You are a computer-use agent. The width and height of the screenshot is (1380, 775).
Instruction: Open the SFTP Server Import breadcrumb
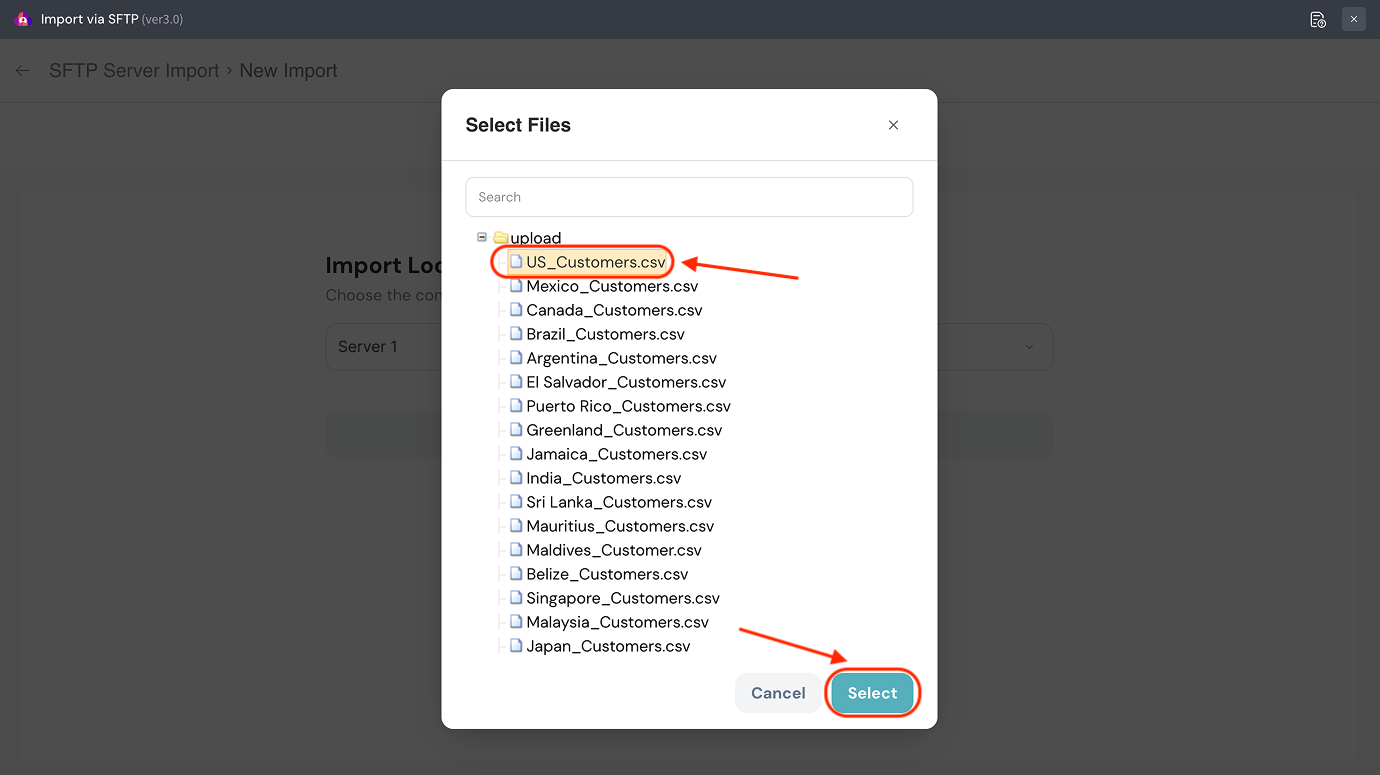(x=134, y=71)
